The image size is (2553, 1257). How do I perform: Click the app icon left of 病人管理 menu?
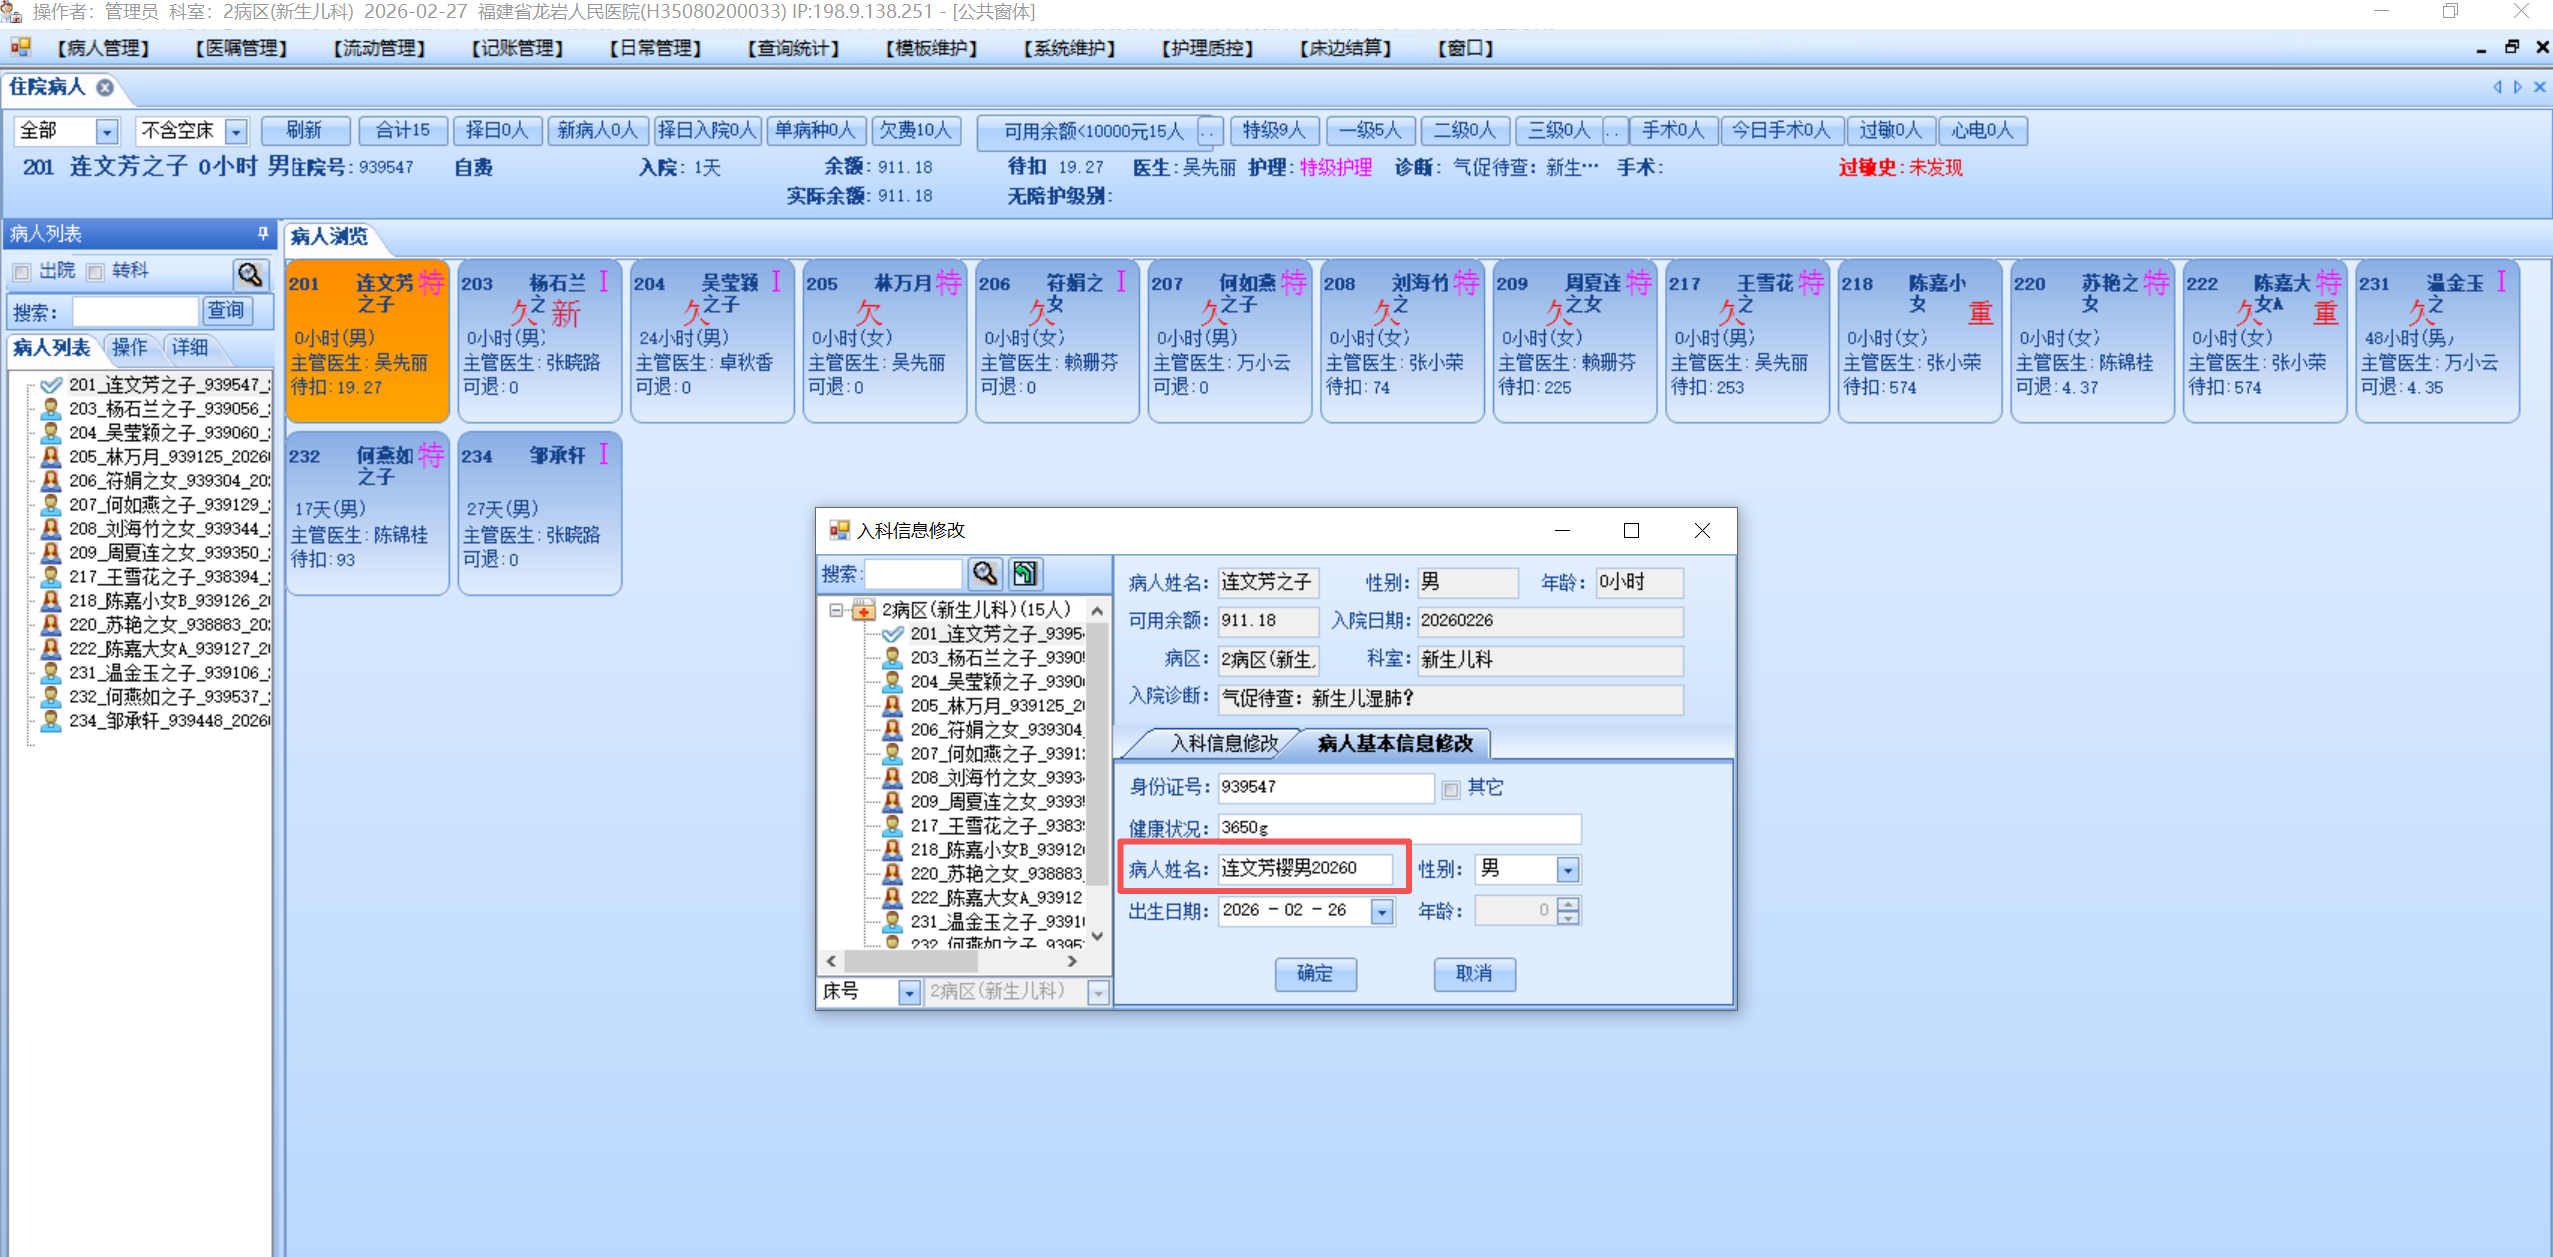pos(20,47)
